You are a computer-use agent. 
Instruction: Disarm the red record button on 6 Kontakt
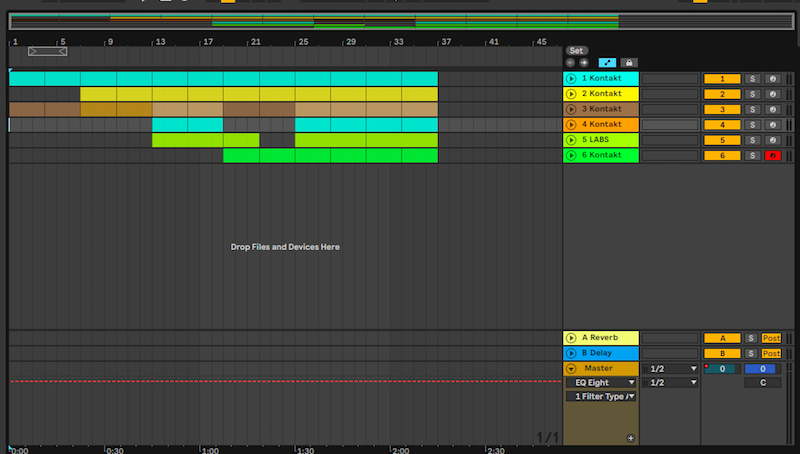(772, 155)
